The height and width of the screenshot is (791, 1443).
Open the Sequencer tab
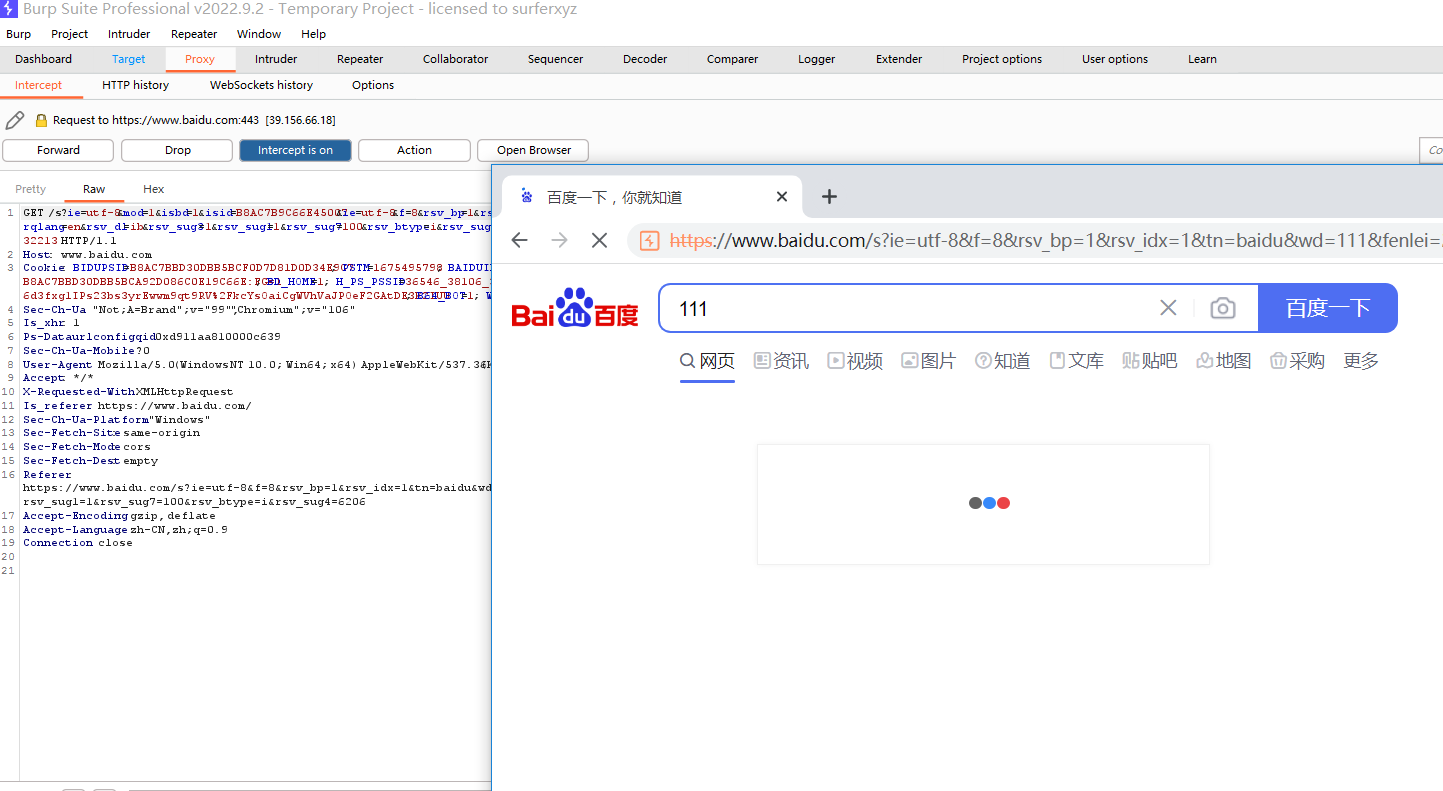click(x=555, y=59)
